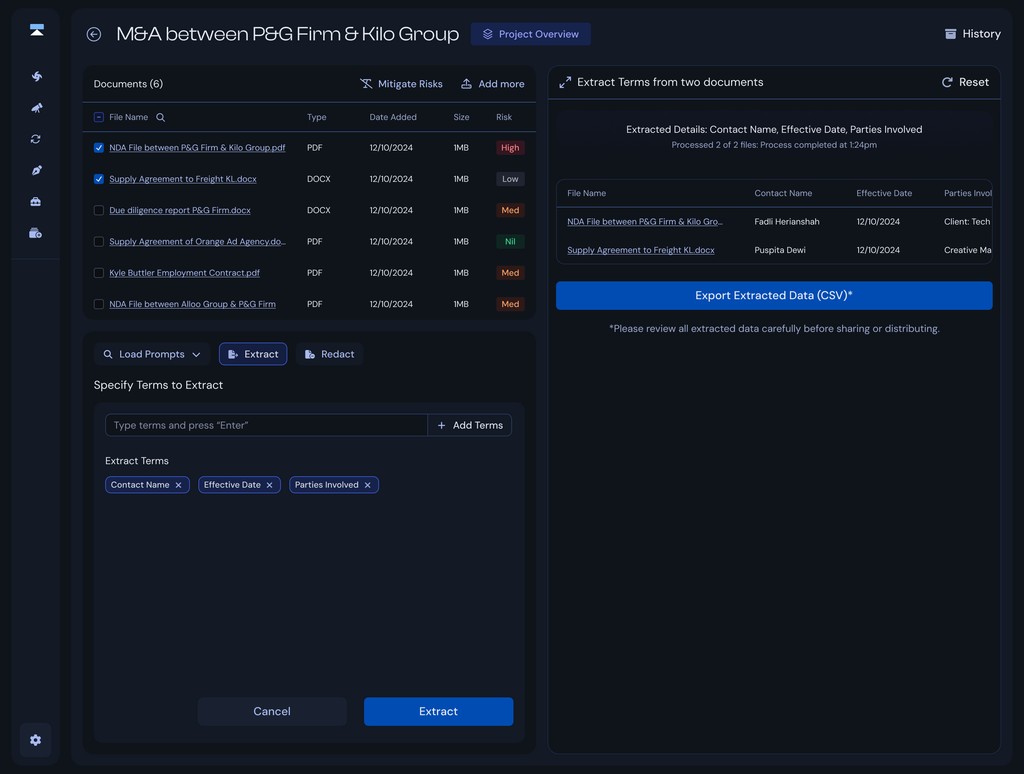1024x774 pixels.
Task: Click Fadli Herianshah cell
Action: [x=786, y=222]
